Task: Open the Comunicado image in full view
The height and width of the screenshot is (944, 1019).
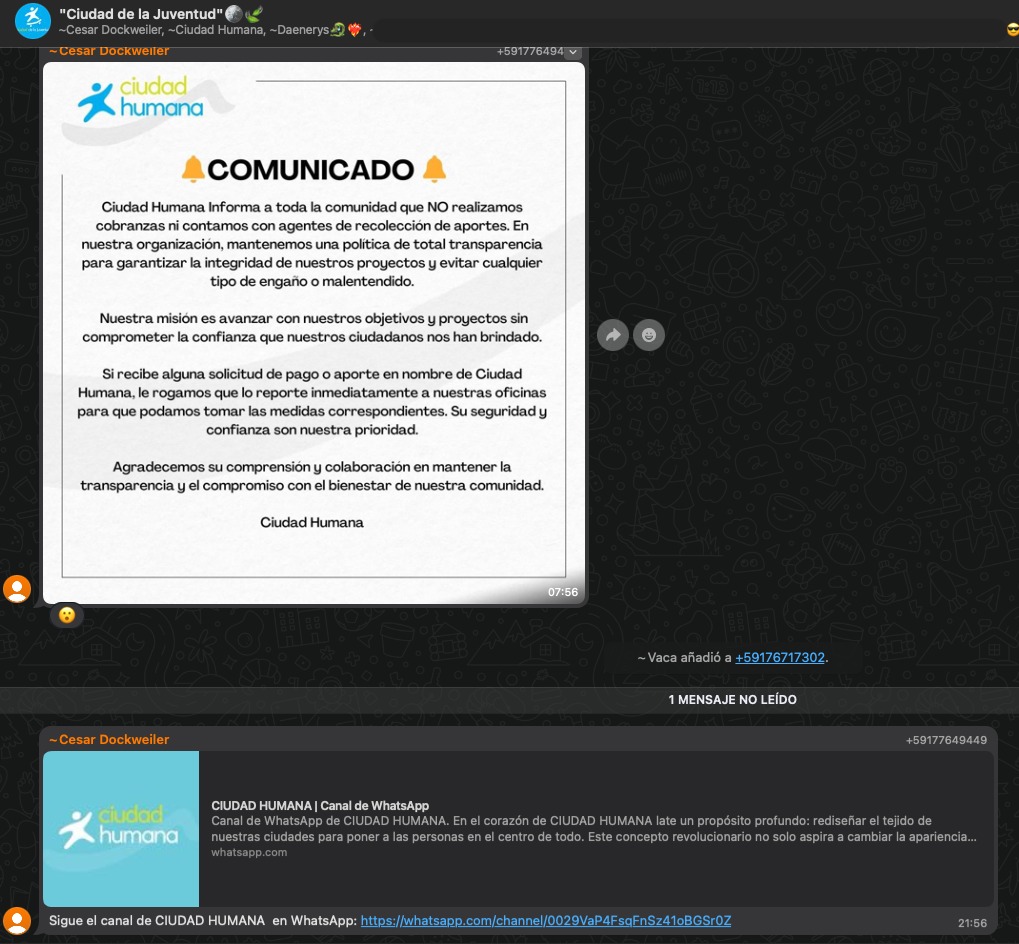Action: click(313, 330)
